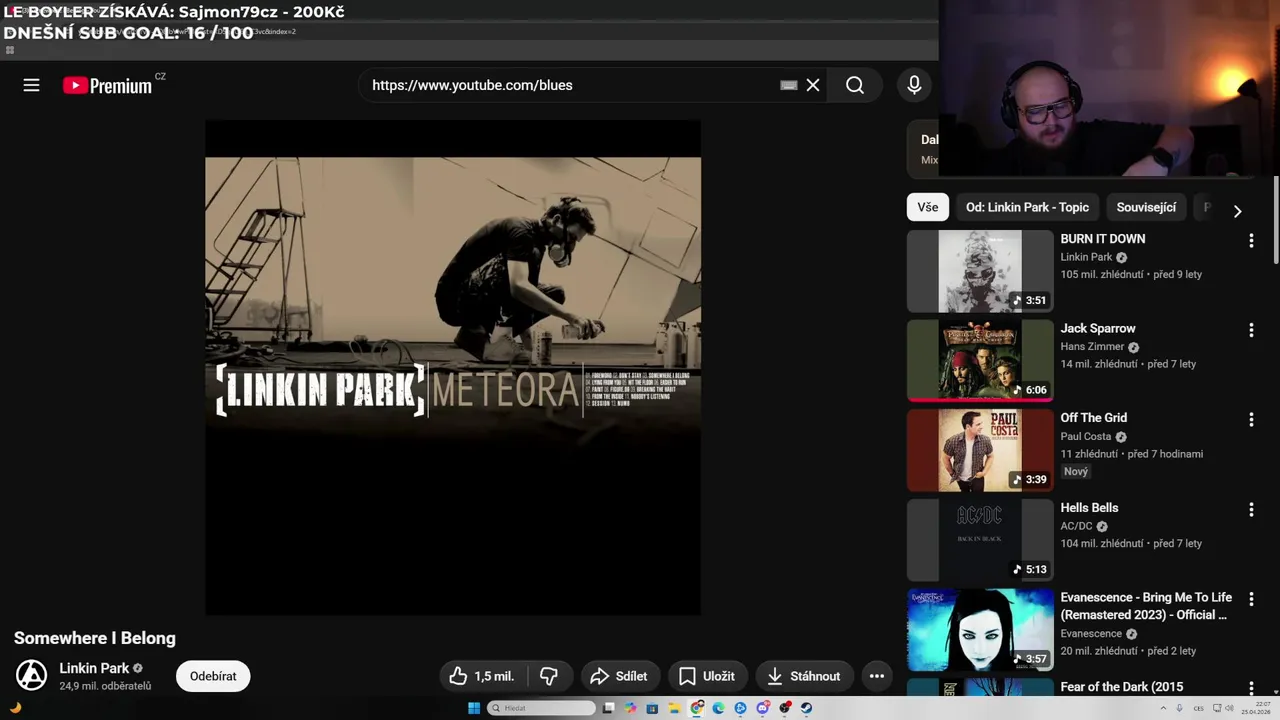The width and height of the screenshot is (1280, 720).
Task: Click the BURN IT DOWN title
Action: click(x=1103, y=239)
